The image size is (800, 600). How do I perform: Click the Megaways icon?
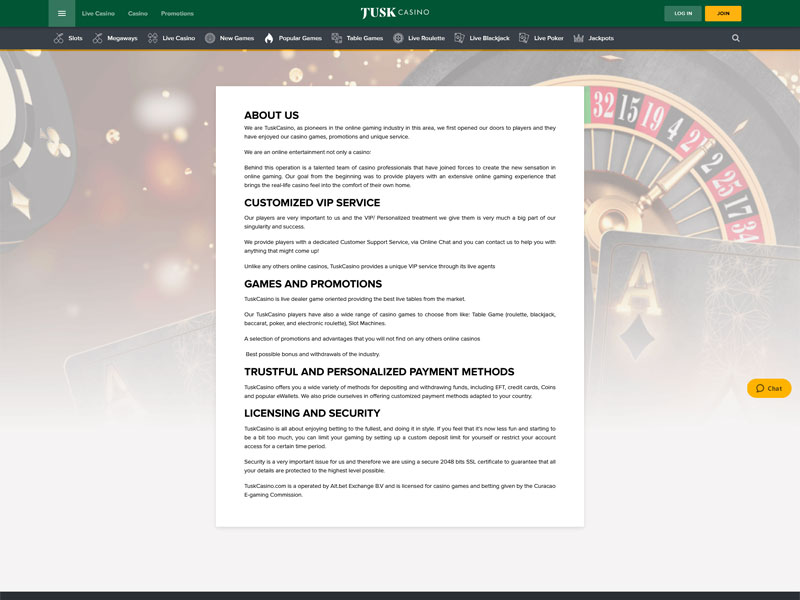tap(97, 38)
